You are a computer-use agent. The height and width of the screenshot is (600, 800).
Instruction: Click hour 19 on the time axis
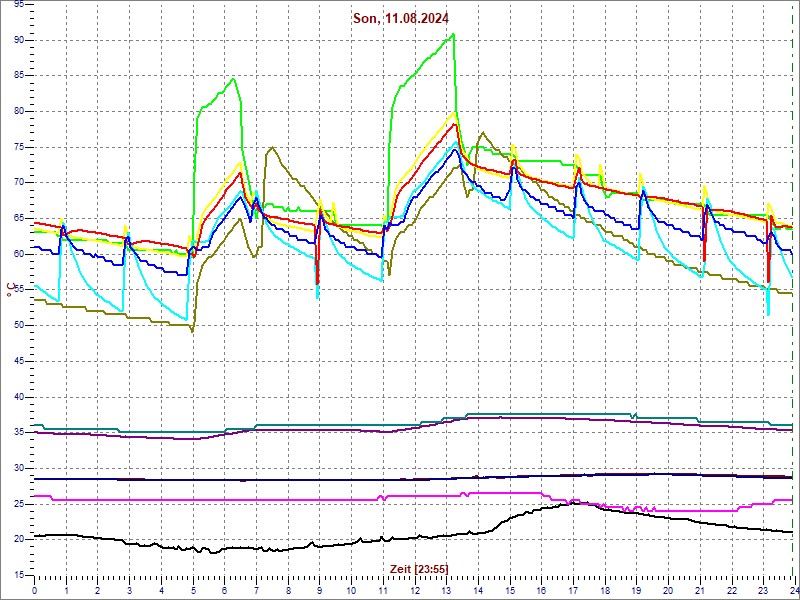pyautogui.click(x=636, y=589)
